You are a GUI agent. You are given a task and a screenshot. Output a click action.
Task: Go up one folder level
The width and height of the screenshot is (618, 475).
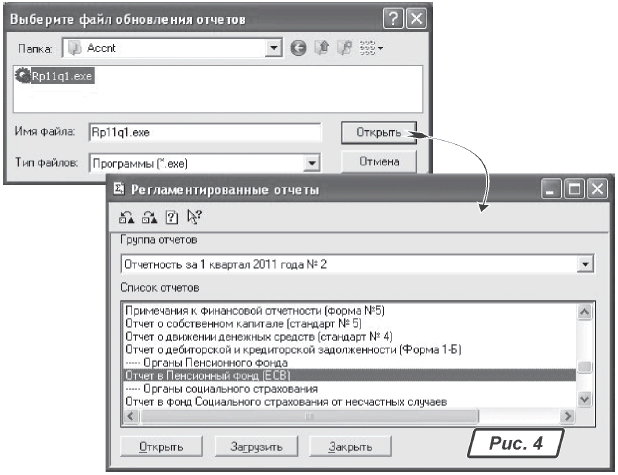click(321, 47)
